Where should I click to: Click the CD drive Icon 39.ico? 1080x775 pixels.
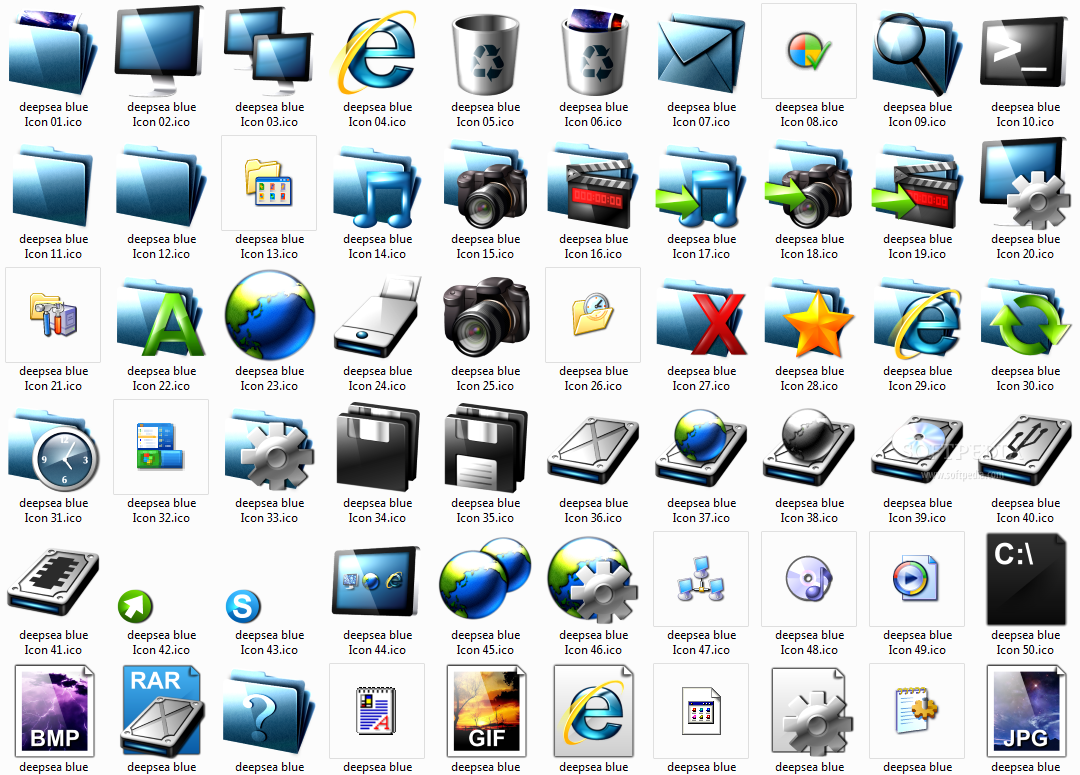(916, 451)
